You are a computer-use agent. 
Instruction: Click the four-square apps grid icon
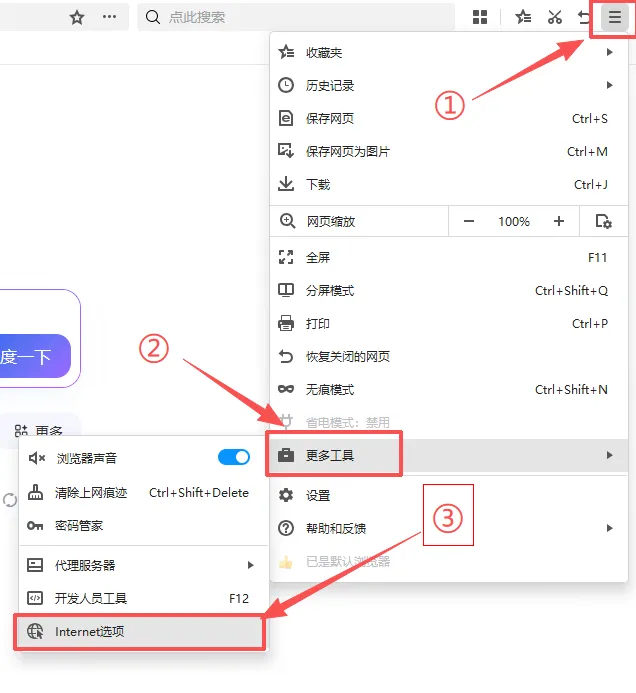[x=480, y=17]
